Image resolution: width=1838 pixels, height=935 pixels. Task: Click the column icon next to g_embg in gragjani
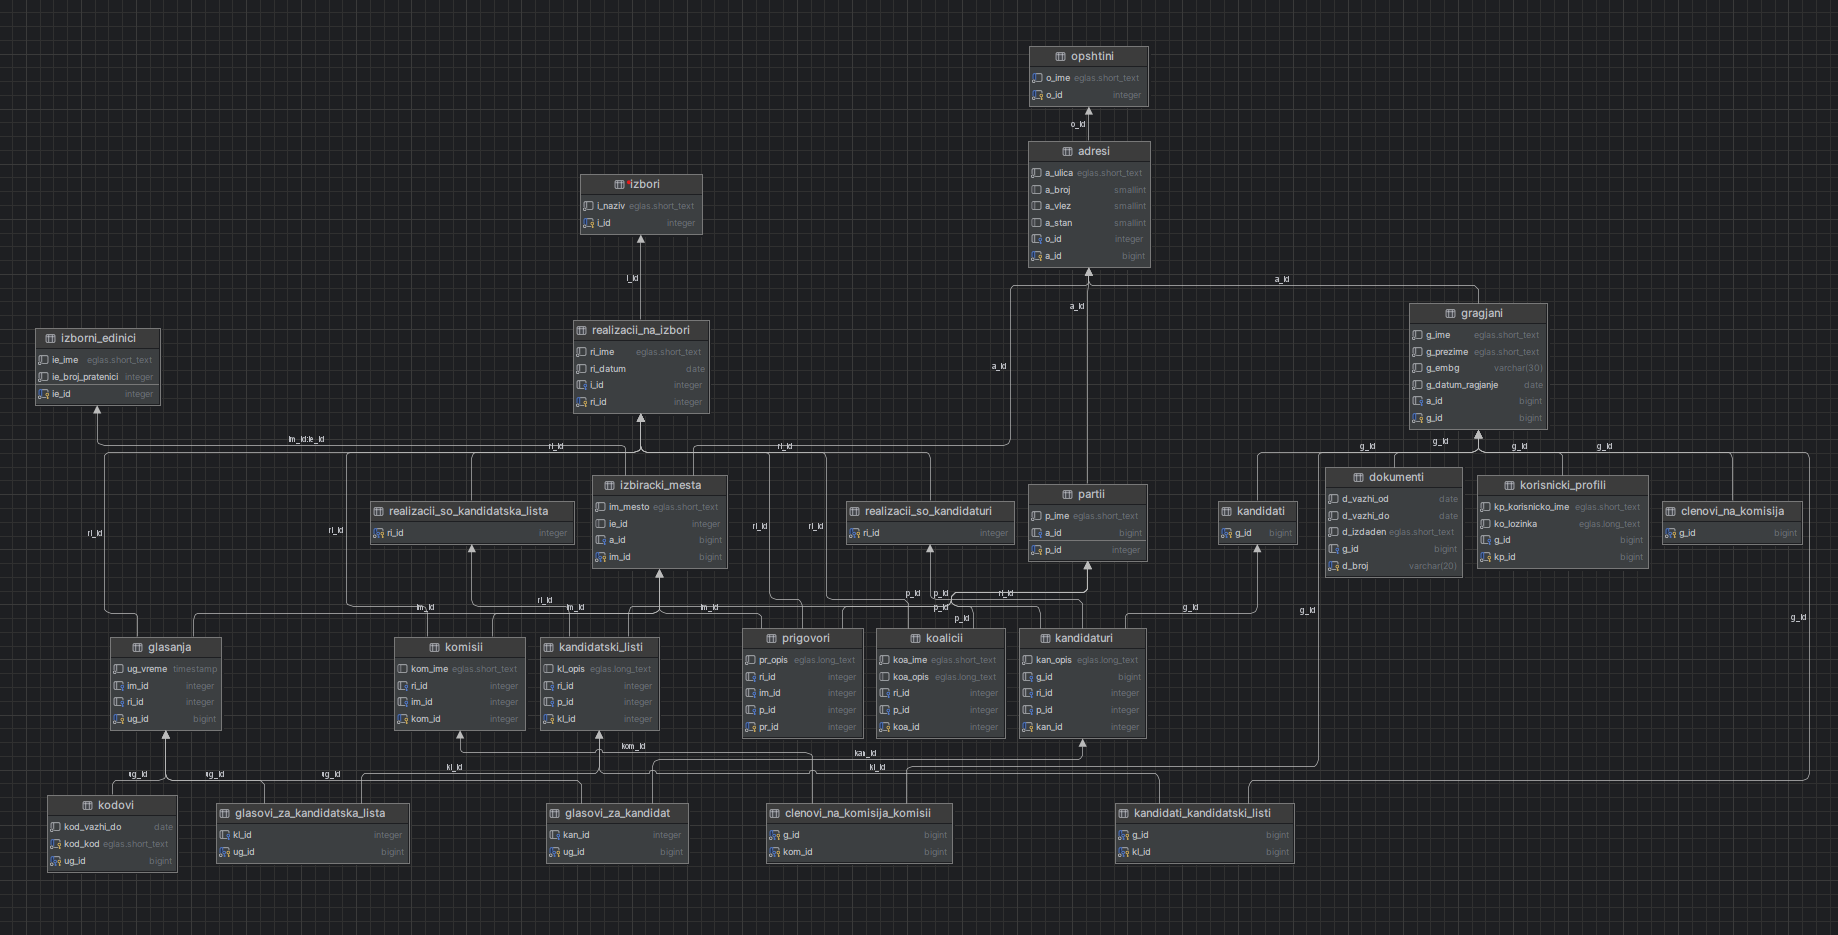[x=1417, y=369]
